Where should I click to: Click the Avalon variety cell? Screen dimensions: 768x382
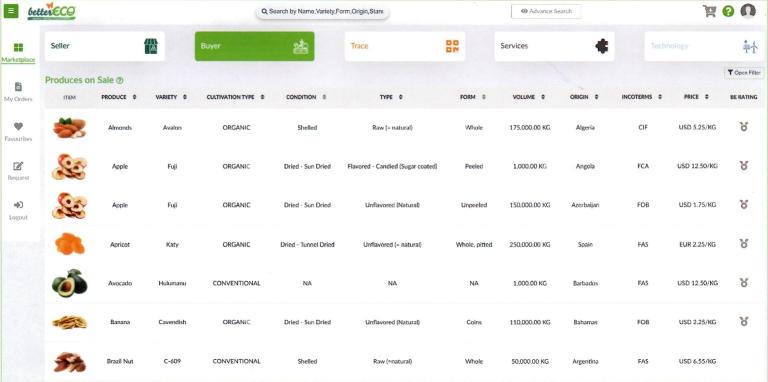tap(172, 127)
